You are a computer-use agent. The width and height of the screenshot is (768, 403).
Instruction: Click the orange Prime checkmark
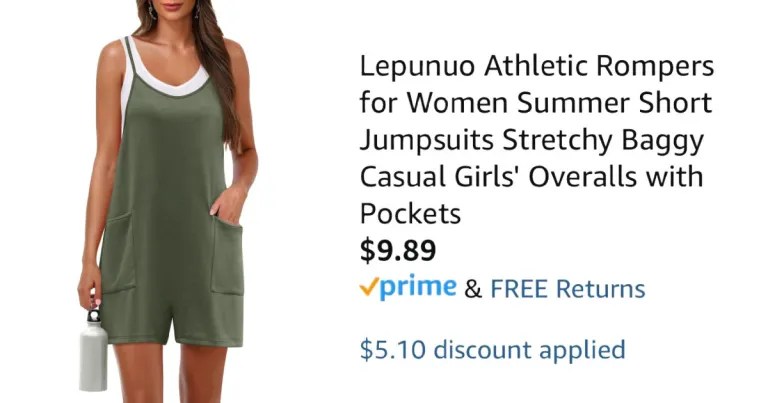coord(369,286)
